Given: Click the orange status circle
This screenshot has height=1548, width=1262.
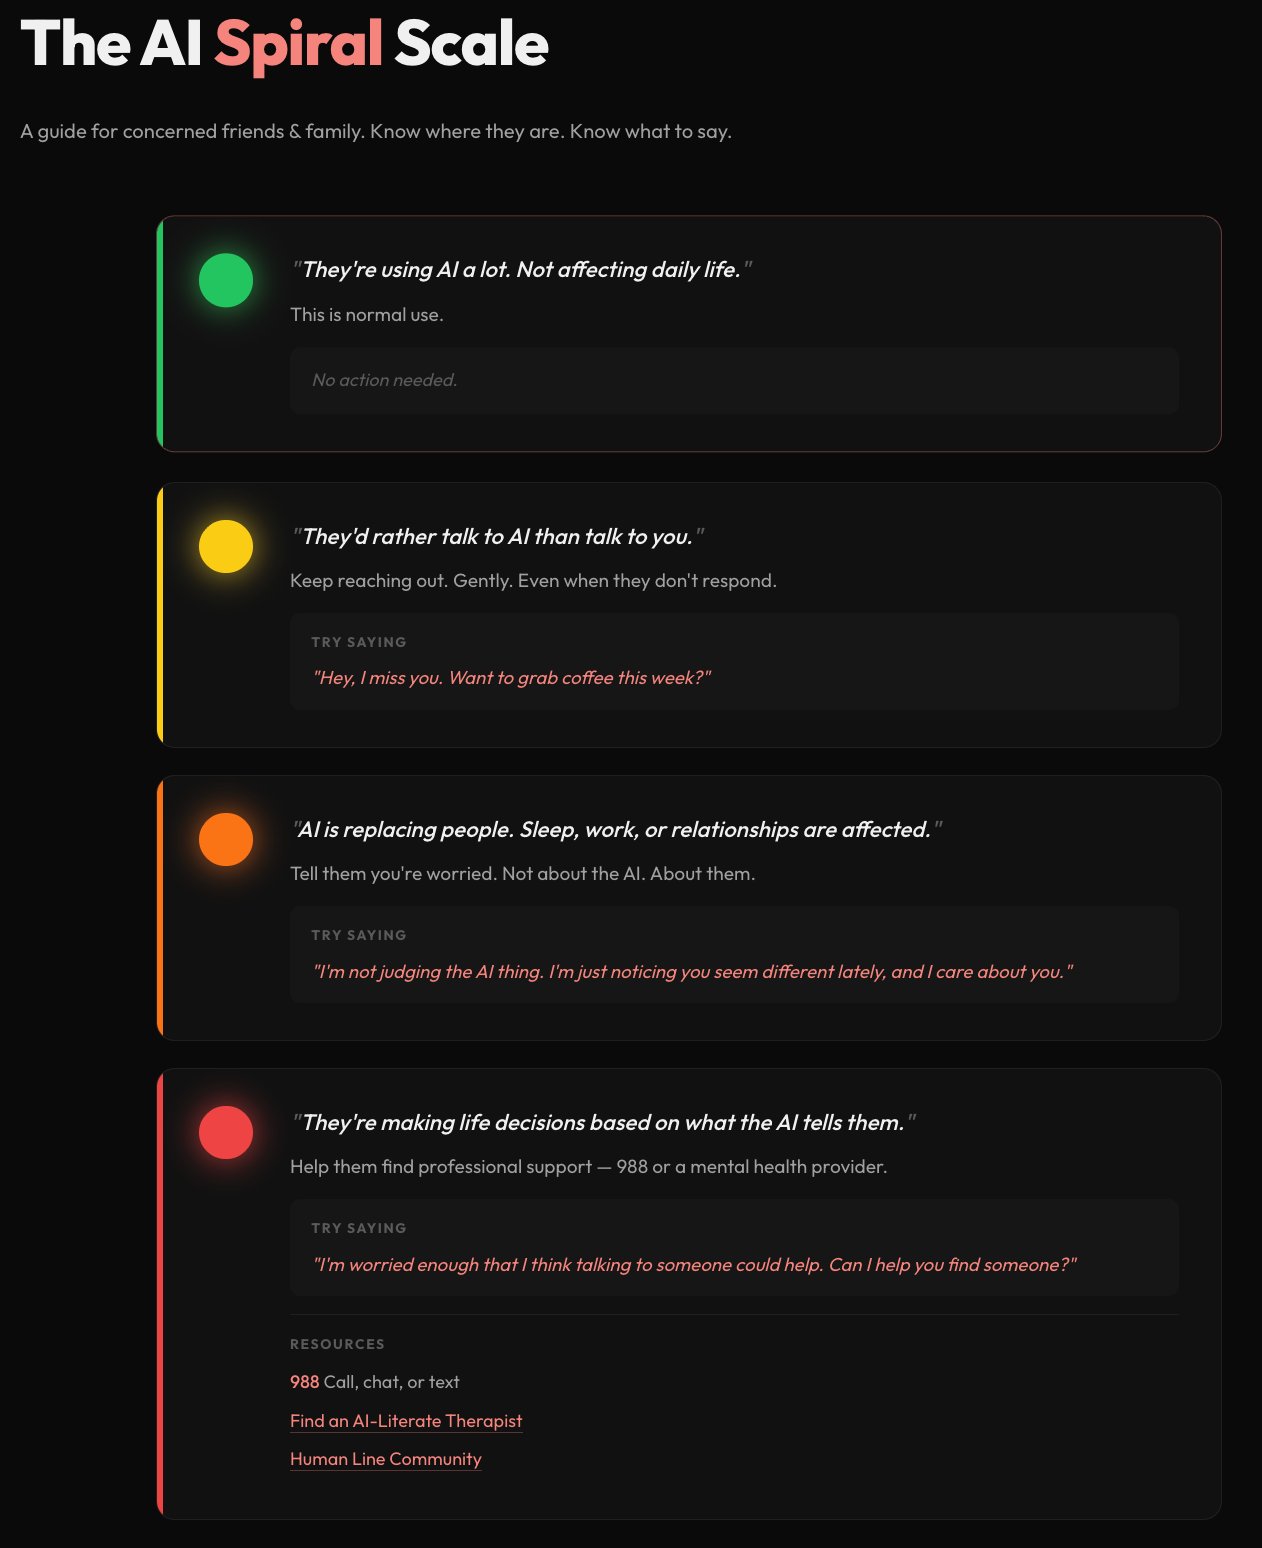Looking at the screenshot, I should click(226, 839).
